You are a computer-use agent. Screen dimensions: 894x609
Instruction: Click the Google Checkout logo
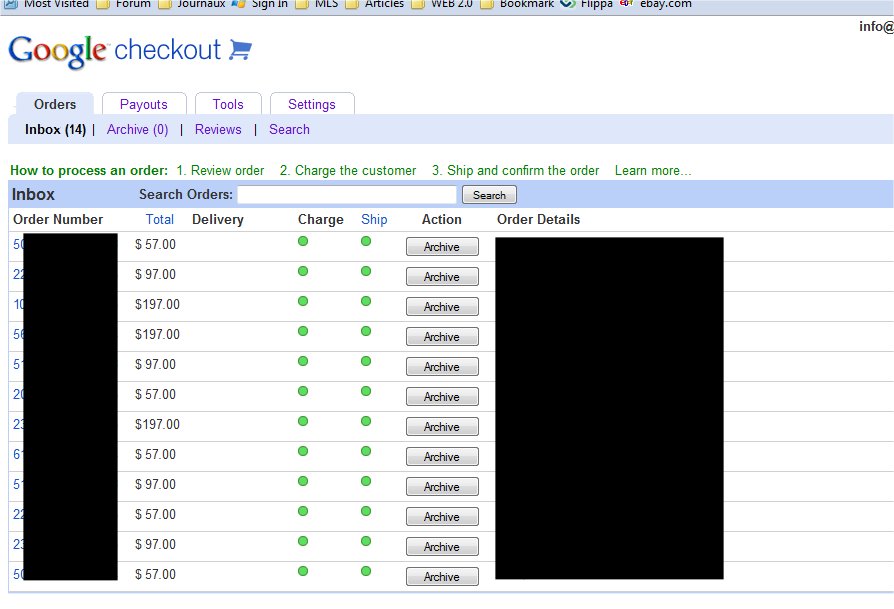[130, 50]
